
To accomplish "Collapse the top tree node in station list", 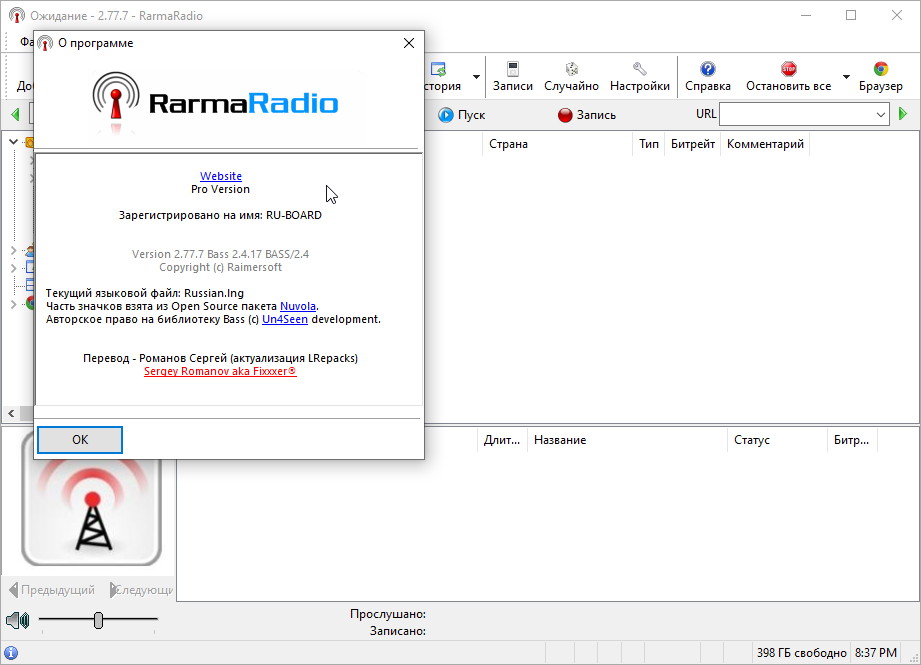I will 14,142.
